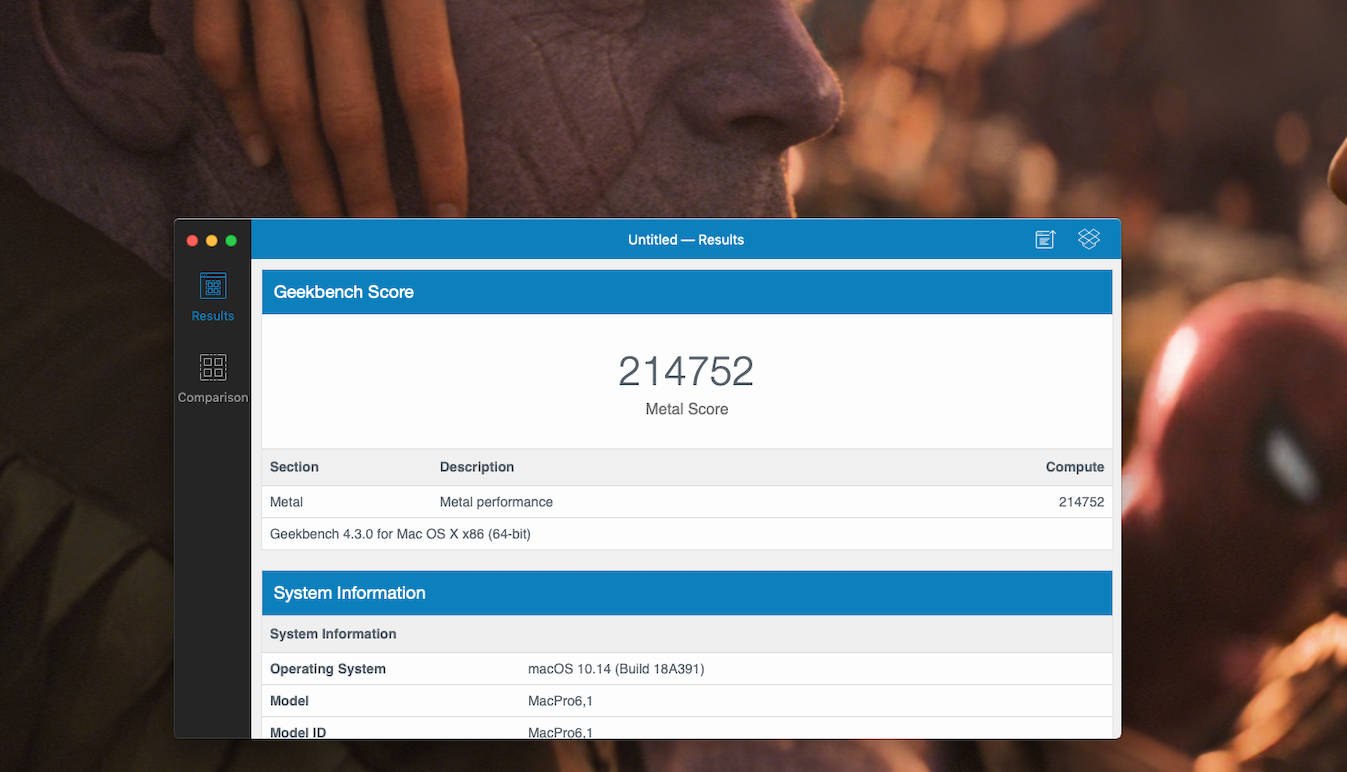
Task: Click the Metal performance description cell
Action: (x=496, y=502)
